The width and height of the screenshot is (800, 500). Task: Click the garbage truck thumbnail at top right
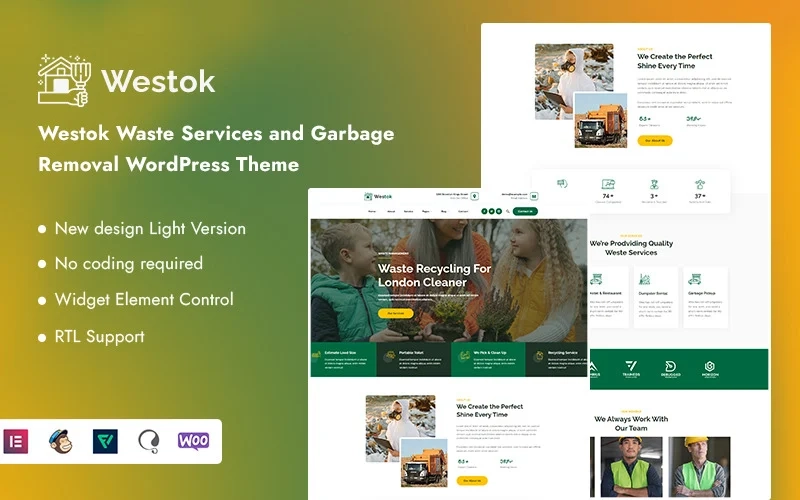(600, 120)
